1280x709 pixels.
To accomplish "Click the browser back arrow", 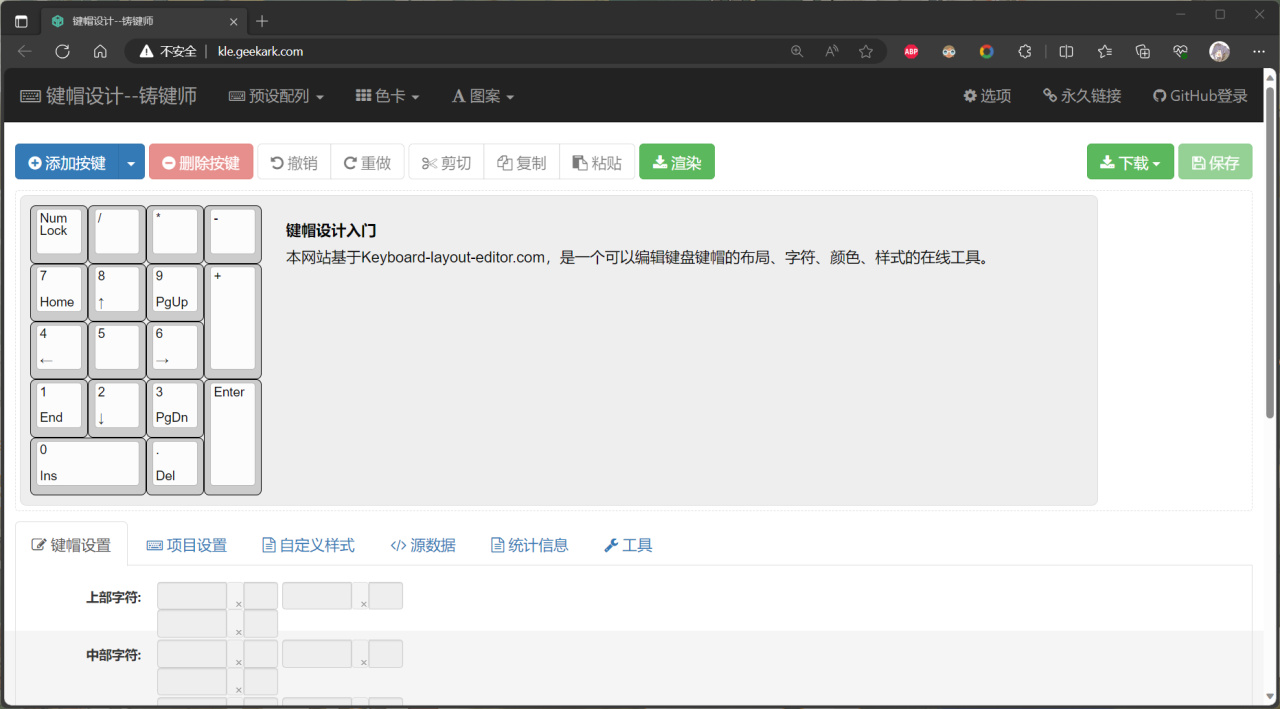I will point(25,51).
